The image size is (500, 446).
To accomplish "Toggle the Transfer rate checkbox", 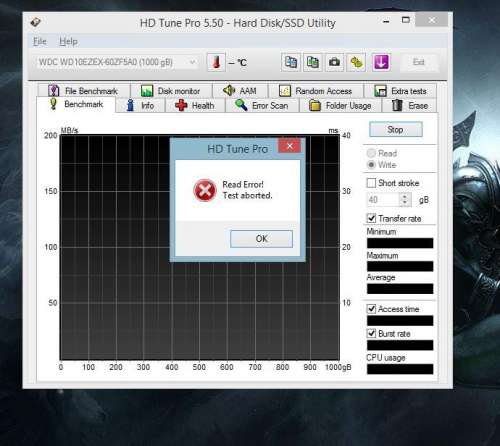I will (371, 218).
